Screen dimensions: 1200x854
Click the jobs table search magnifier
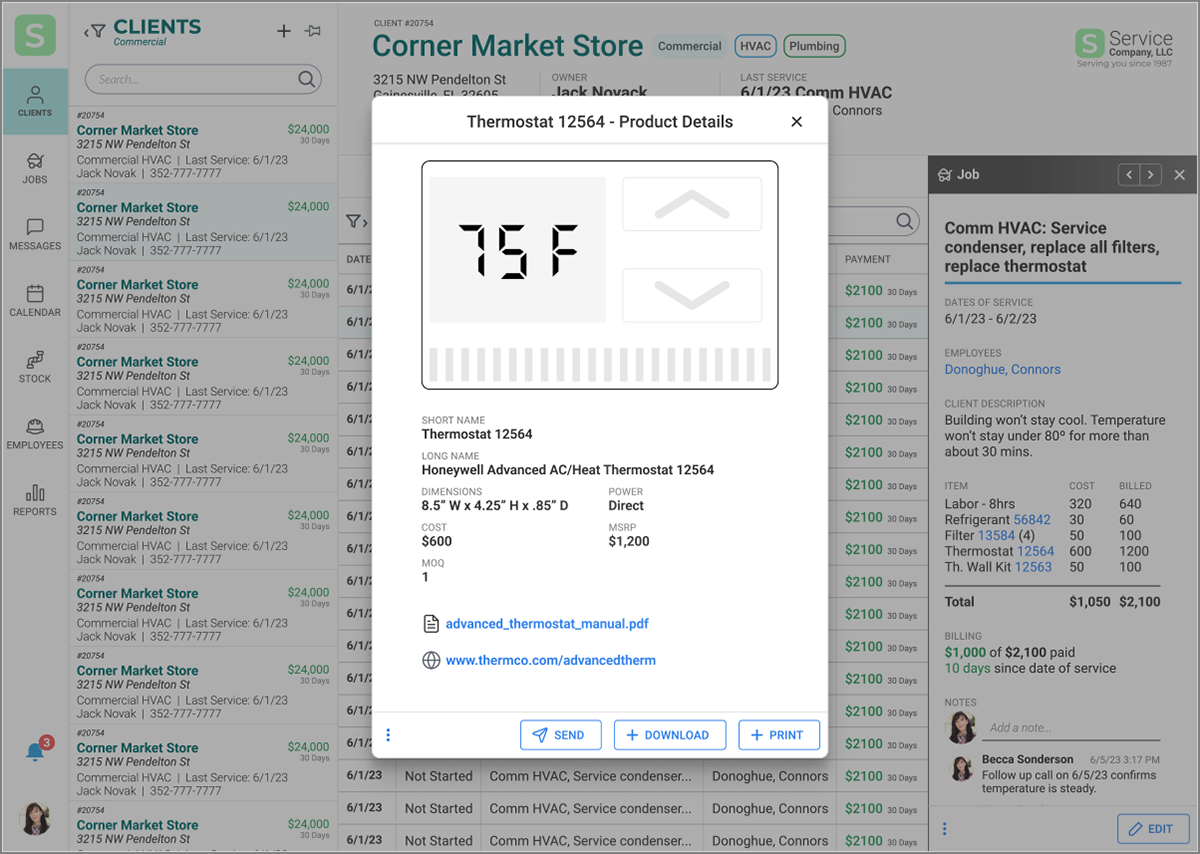tap(905, 221)
